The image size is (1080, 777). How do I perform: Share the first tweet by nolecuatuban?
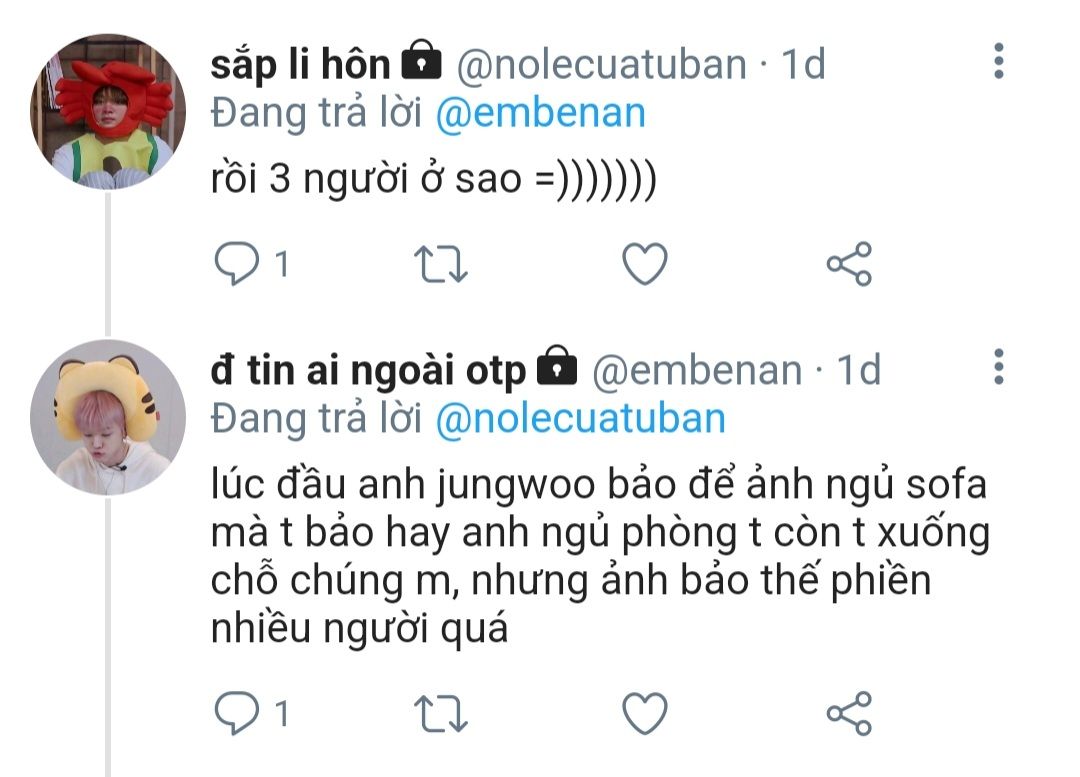pos(849,264)
